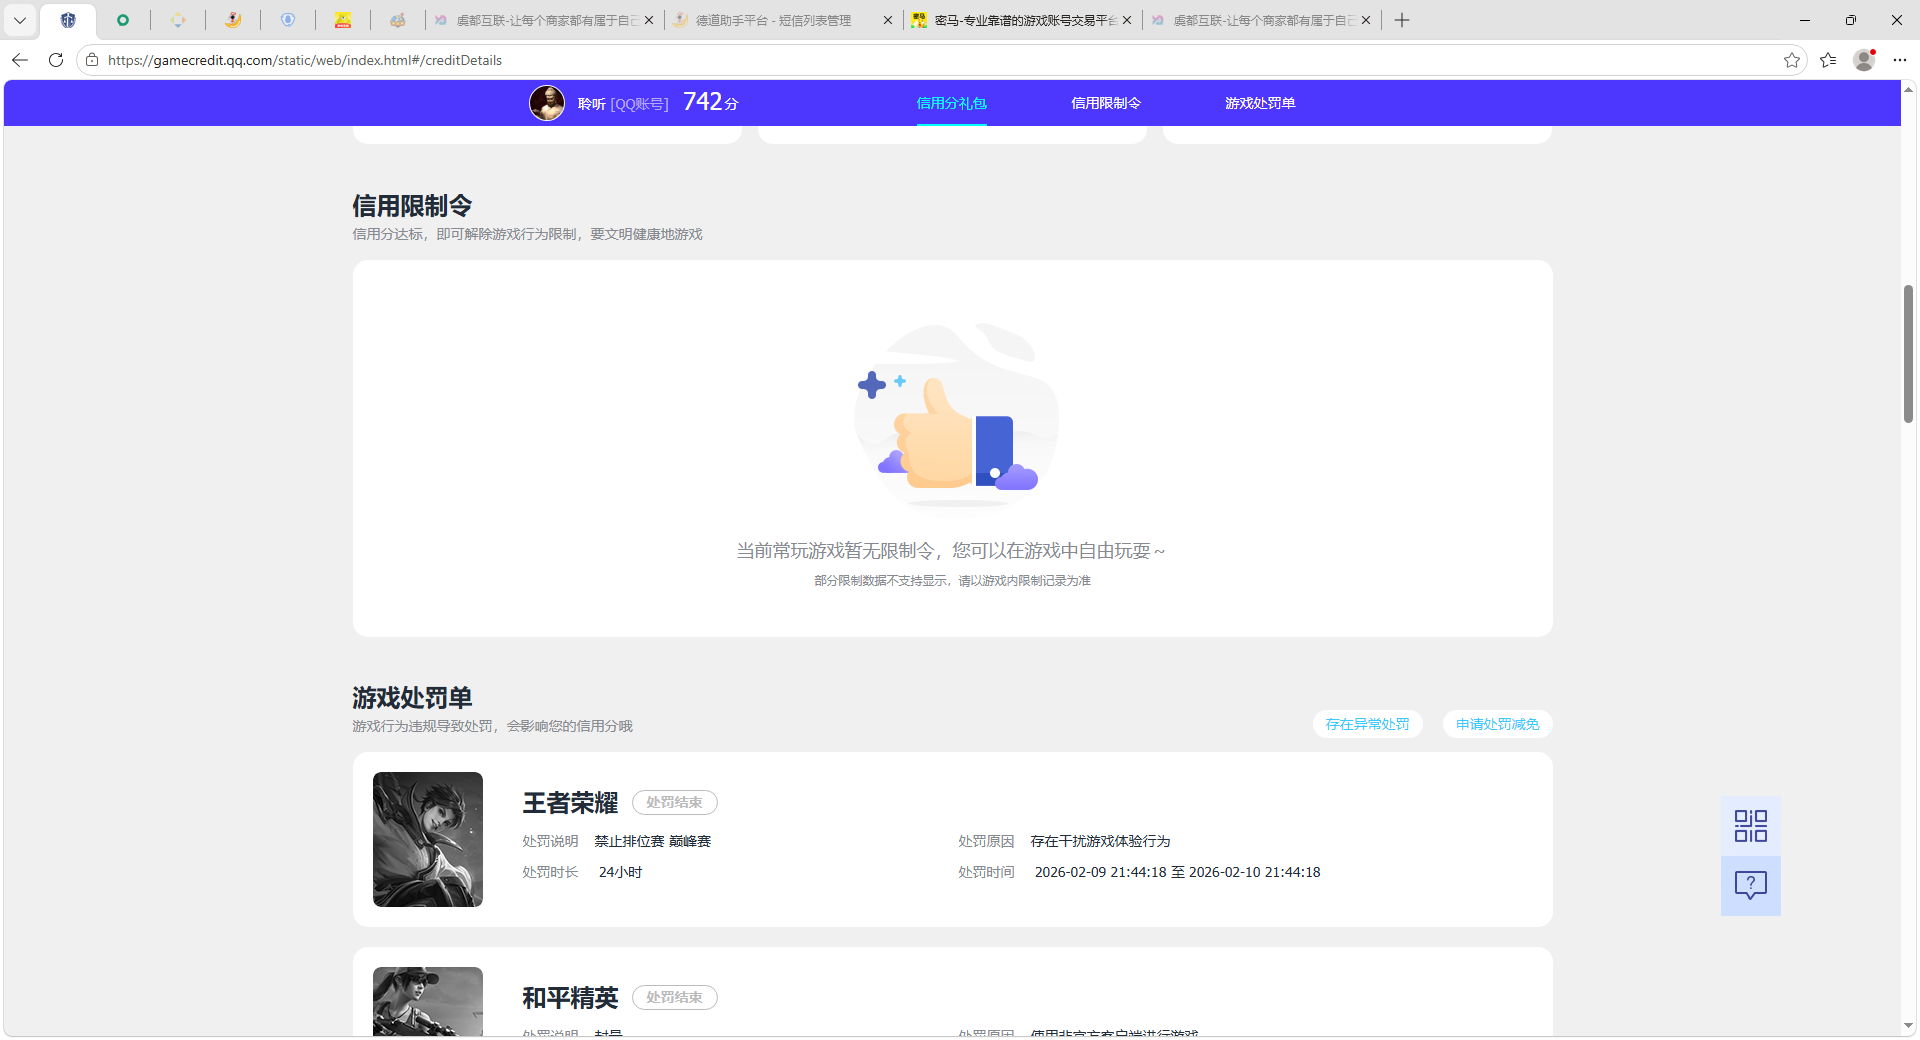Click the 游戏处罚单 section heading
The width and height of the screenshot is (1920, 1040).
[x=412, y=698]
